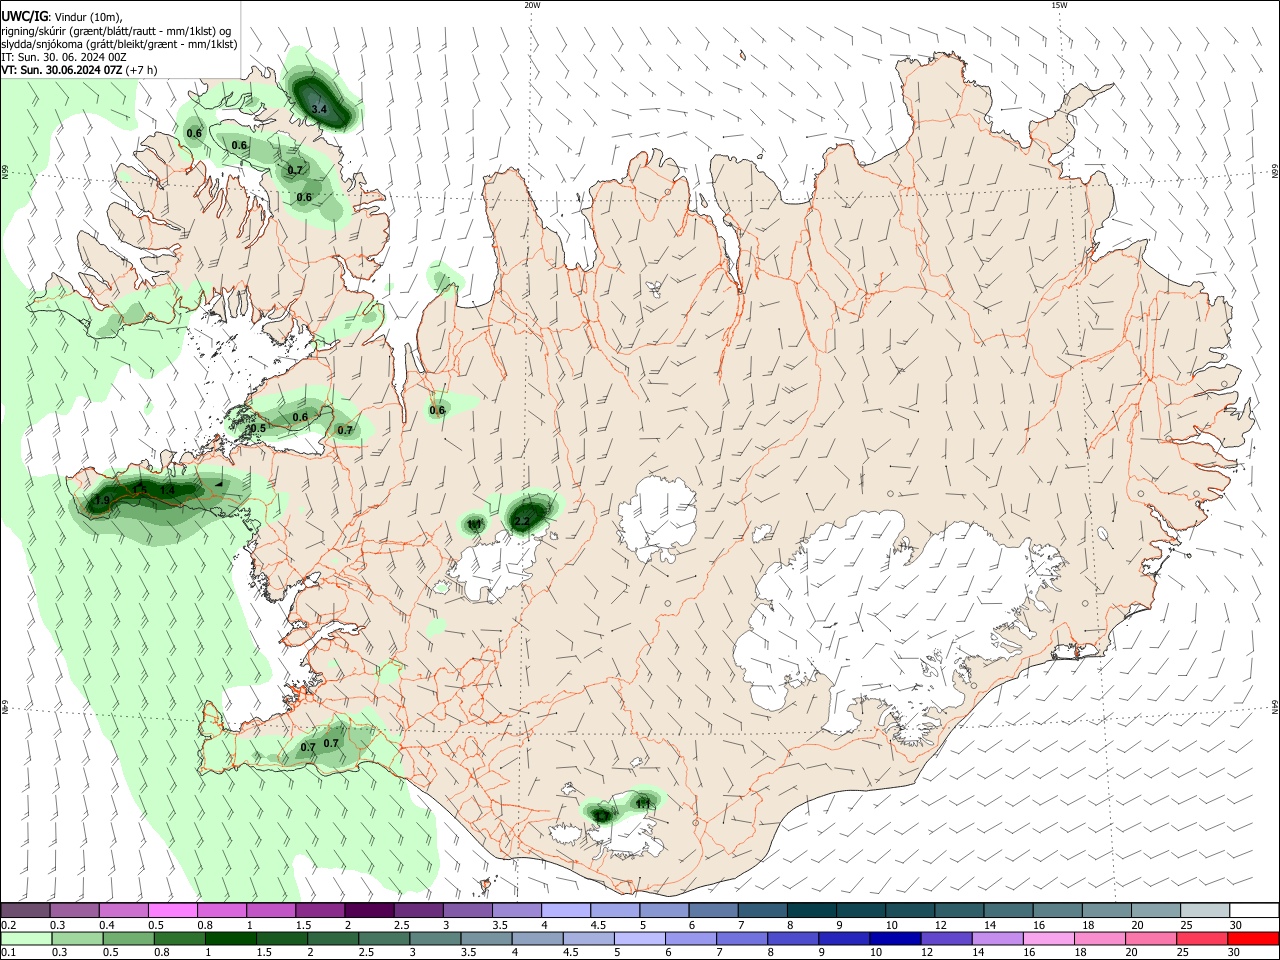Select upper-row dark teal swatch between 8 and 9

point(812,911)
